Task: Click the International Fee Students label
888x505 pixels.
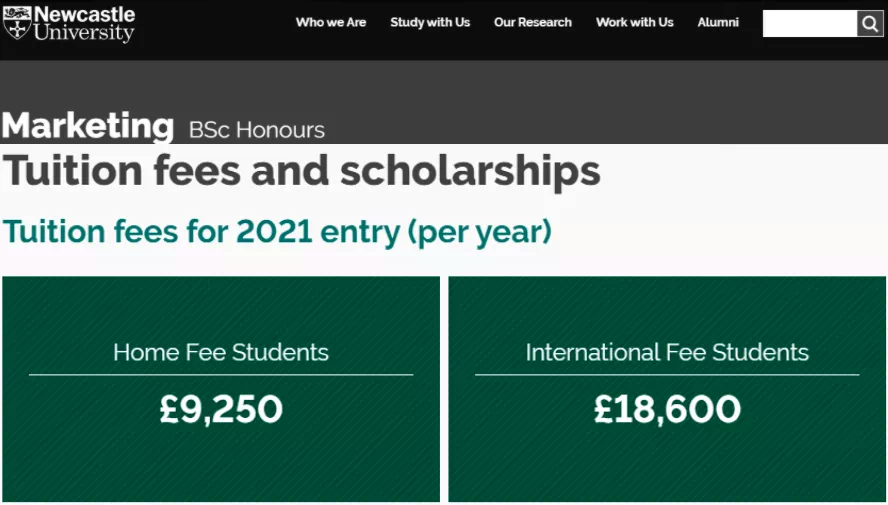Action: tap(667, 352)
